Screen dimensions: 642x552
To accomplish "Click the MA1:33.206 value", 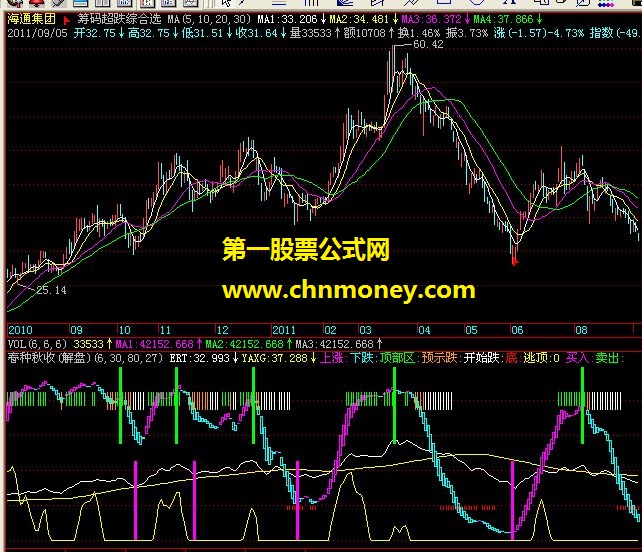I will tap(287, 19).
